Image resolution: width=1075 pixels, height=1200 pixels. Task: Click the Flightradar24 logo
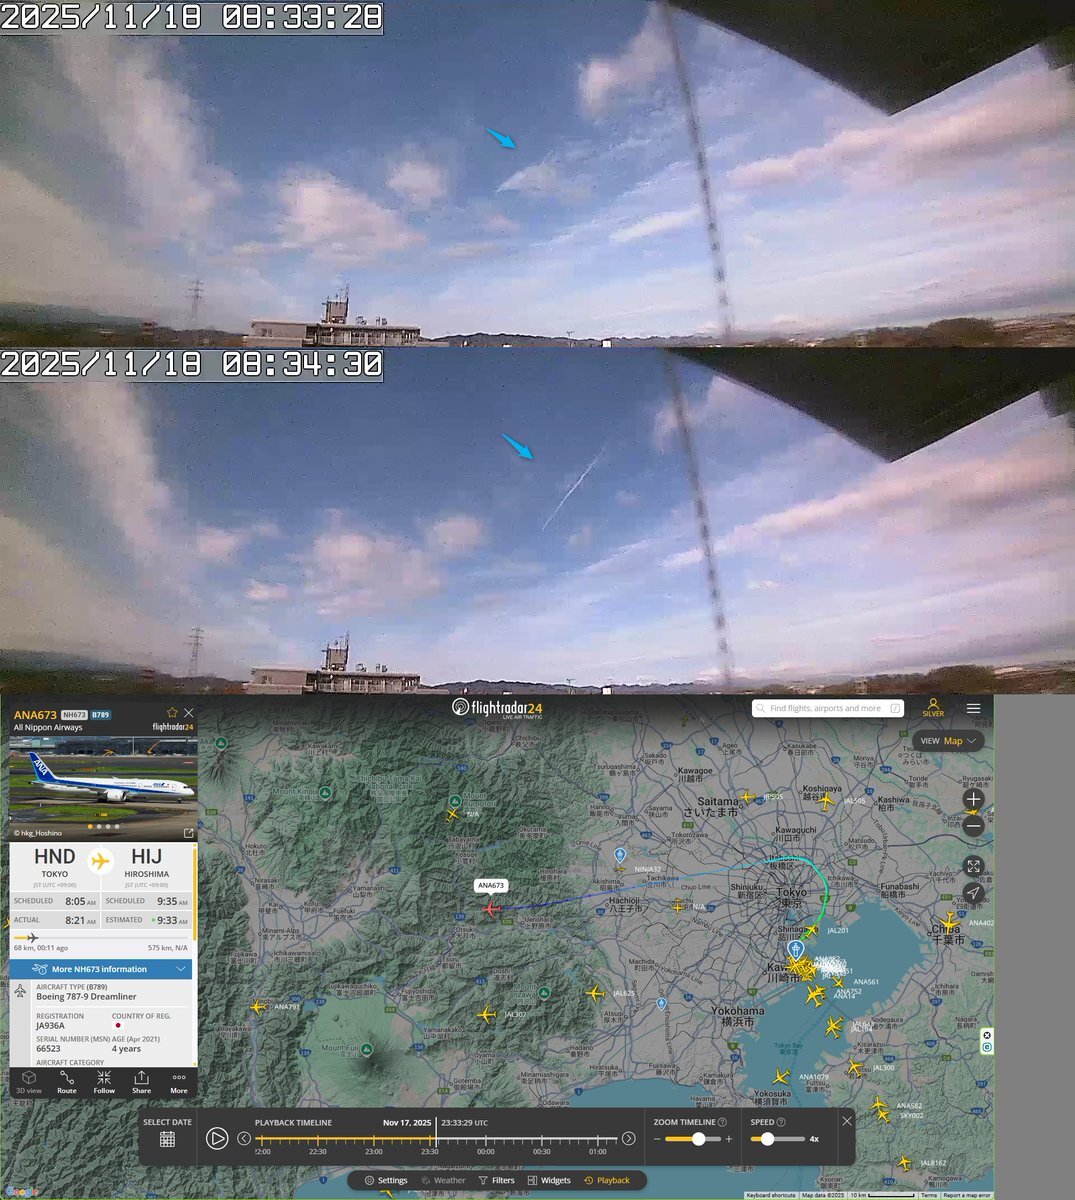[497, 708]
